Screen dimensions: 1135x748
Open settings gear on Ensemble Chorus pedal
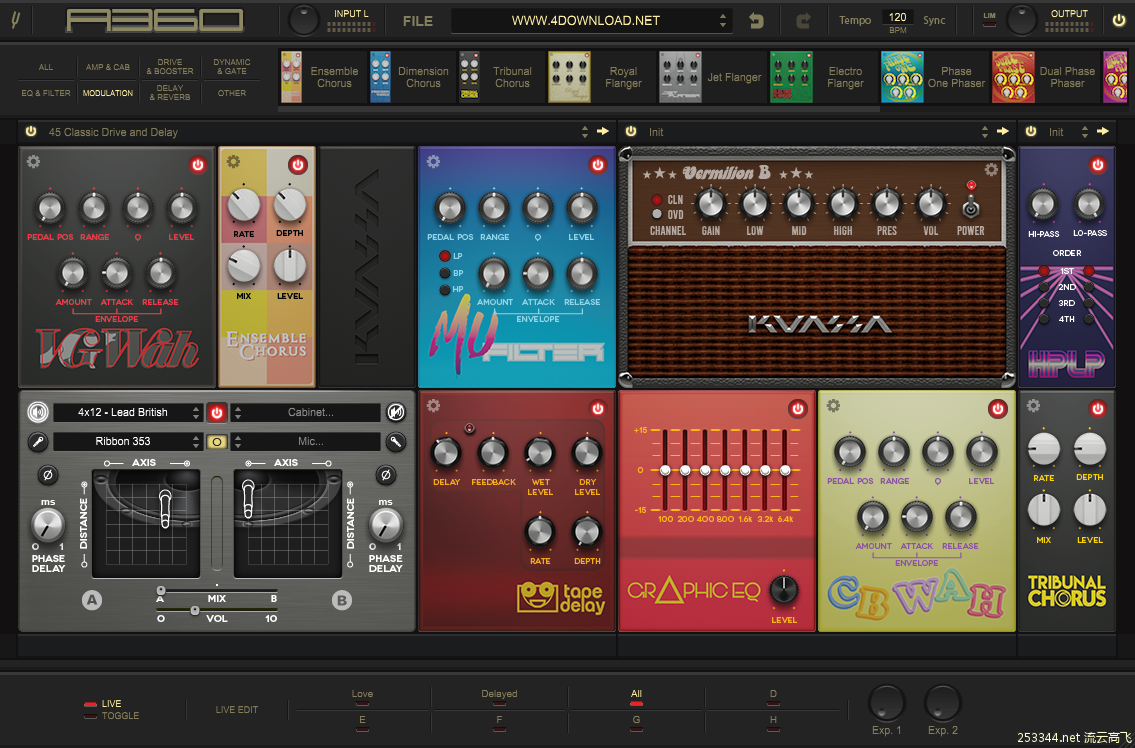233,161
